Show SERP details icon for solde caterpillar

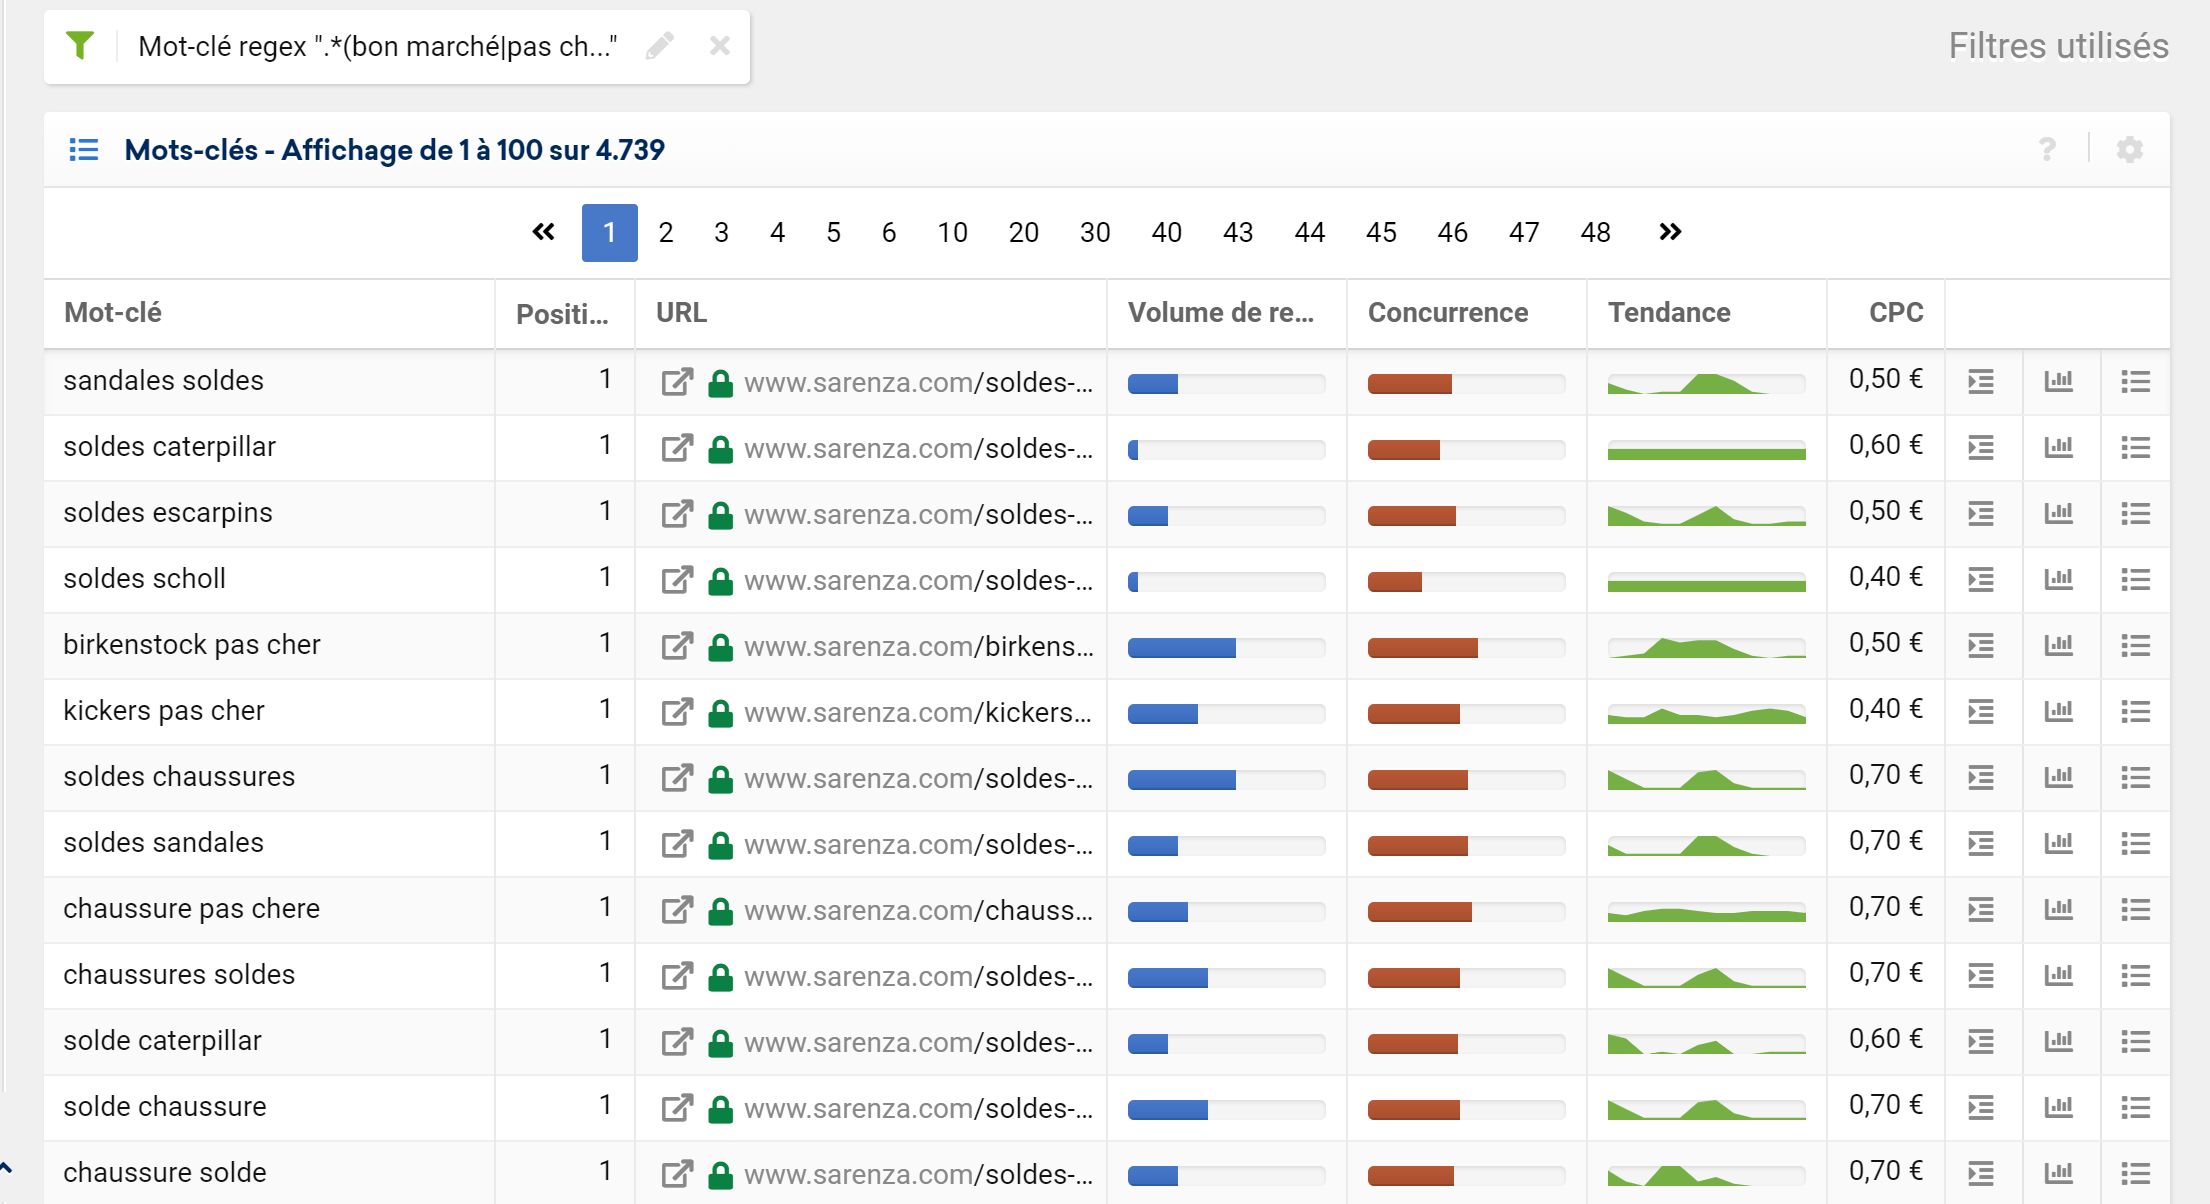1981,1042
